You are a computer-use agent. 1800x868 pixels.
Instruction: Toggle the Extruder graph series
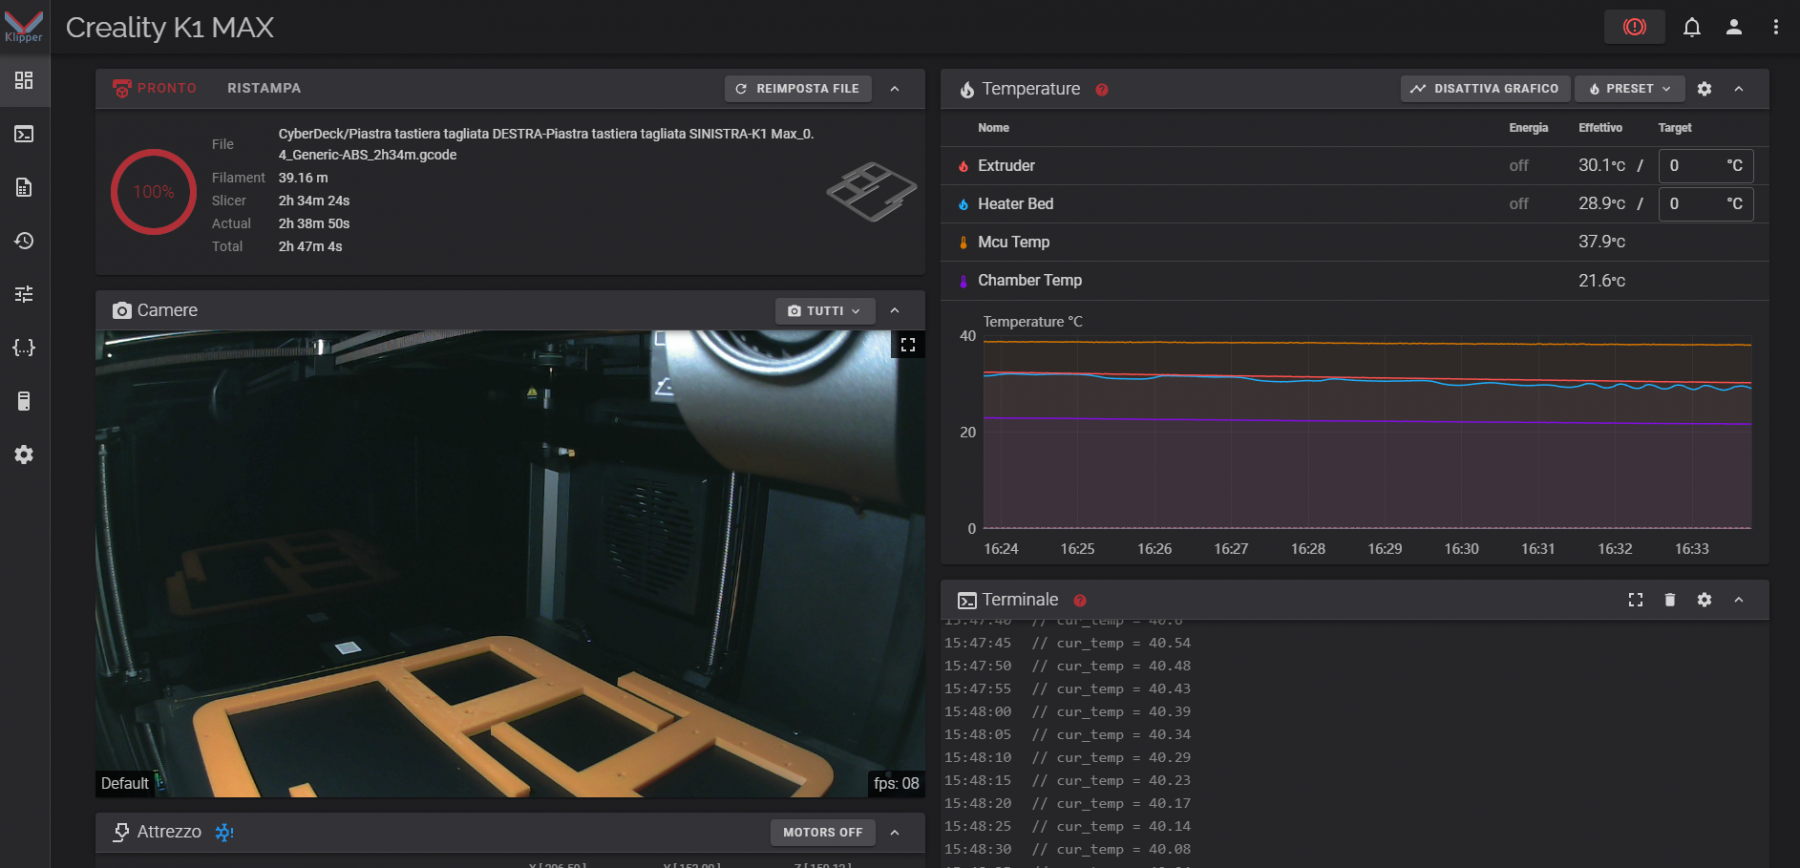tap(963, 166)
